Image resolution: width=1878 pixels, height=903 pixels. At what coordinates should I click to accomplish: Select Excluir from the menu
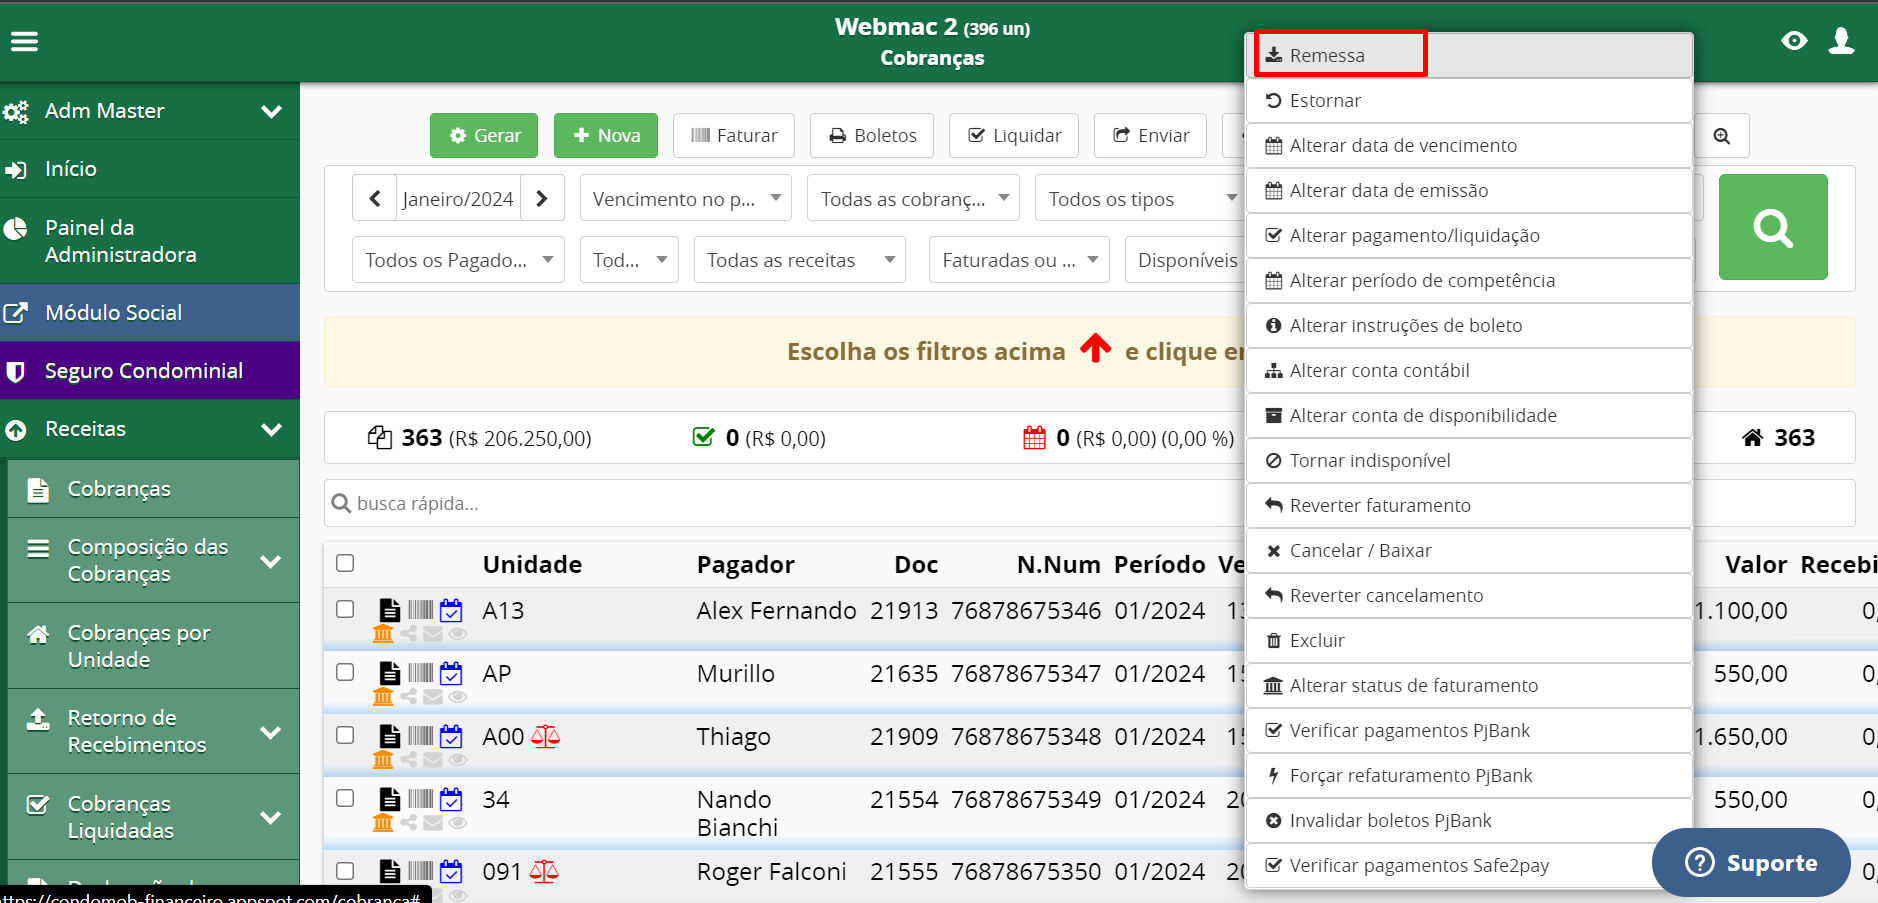(x=1469, y=640)
